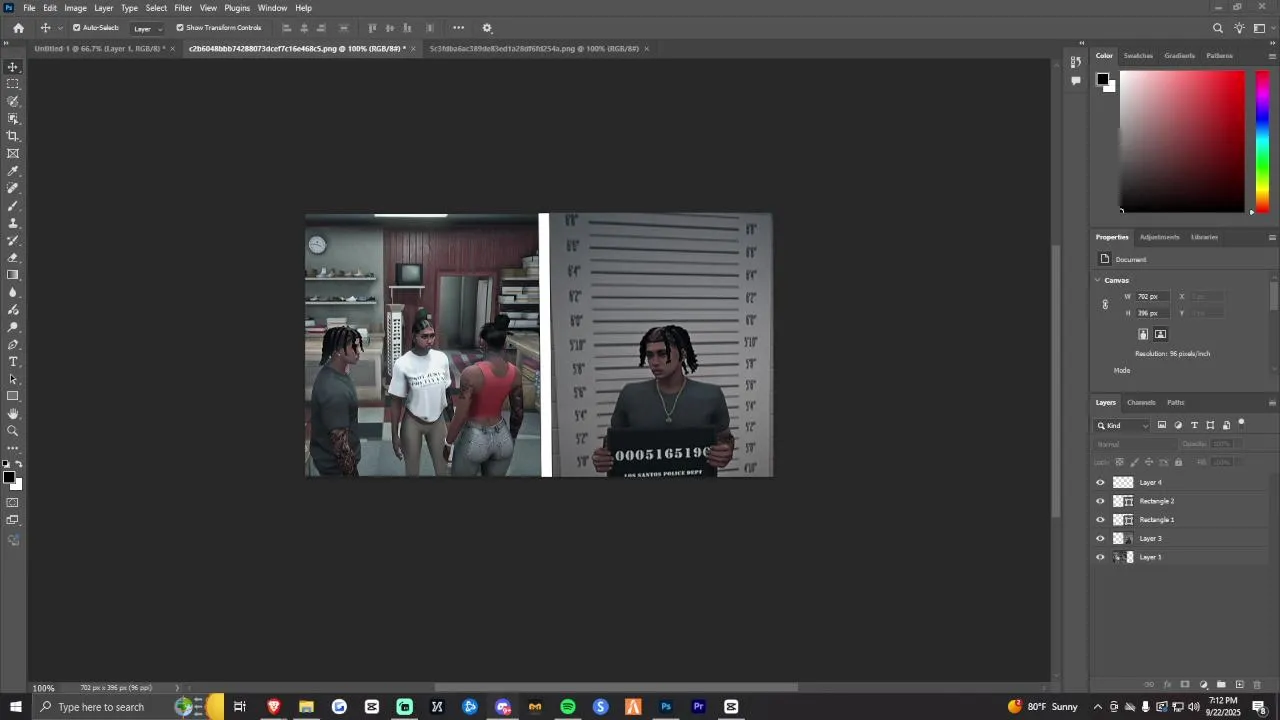
Task: Hide Layer 4 with its eye icon
Action: 1101,482
